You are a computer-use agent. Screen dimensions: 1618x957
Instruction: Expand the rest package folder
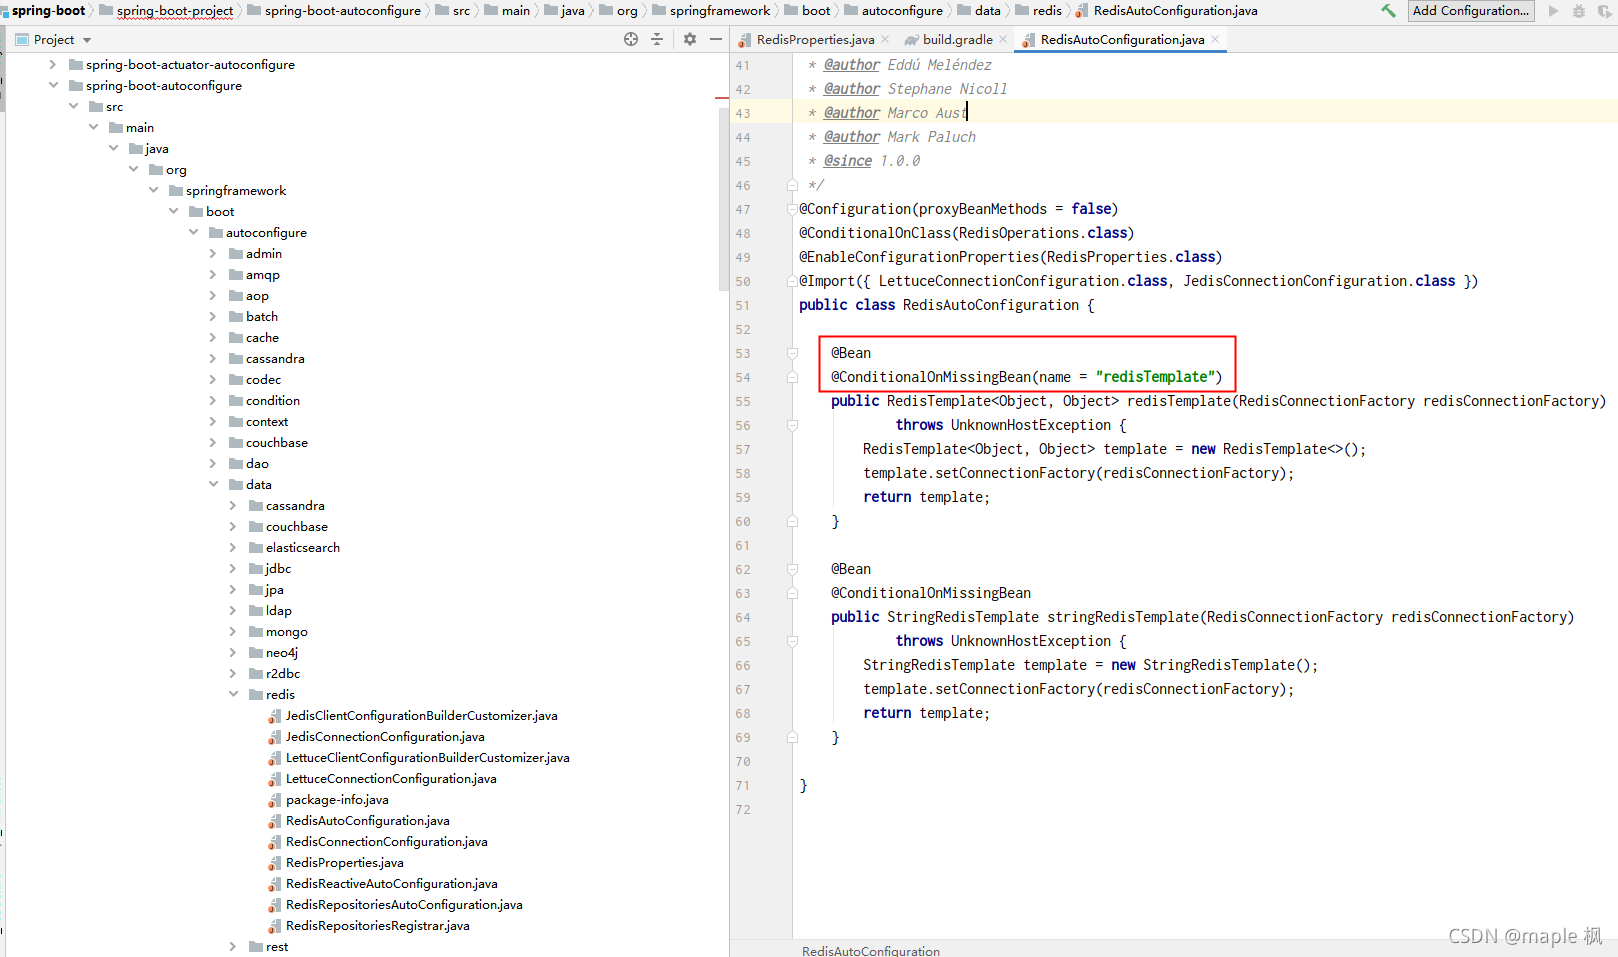(x=233, y=946)
